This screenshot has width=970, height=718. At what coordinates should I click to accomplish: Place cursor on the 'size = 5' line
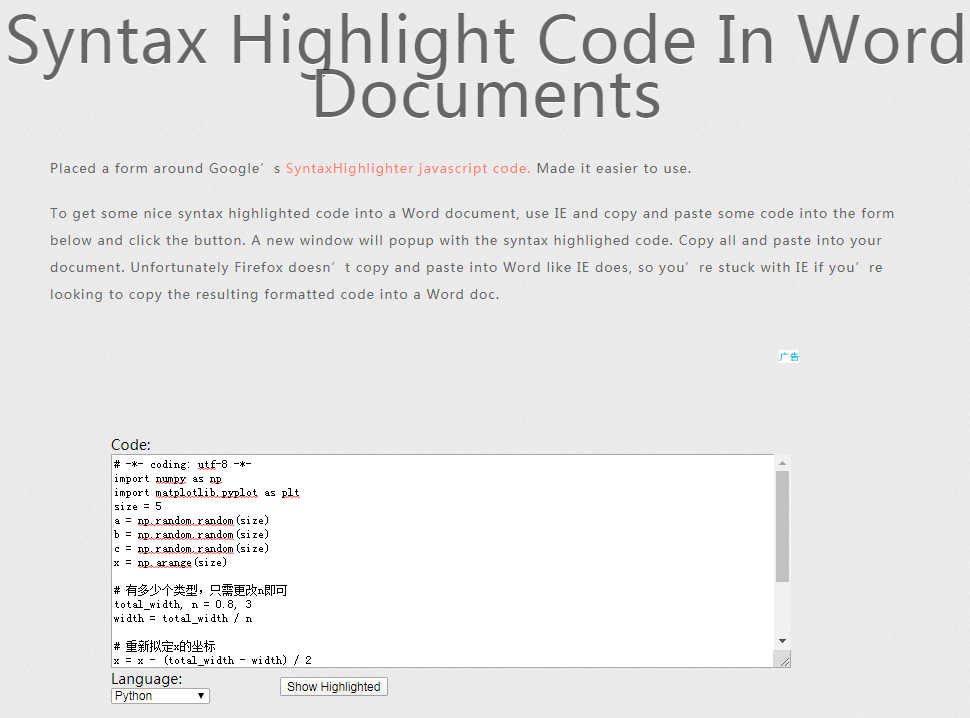click(x=140, y=506)
